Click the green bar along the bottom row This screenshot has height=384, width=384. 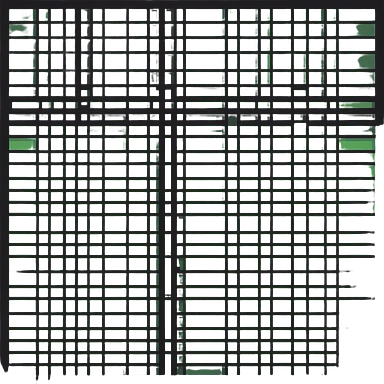pos(204,371)
